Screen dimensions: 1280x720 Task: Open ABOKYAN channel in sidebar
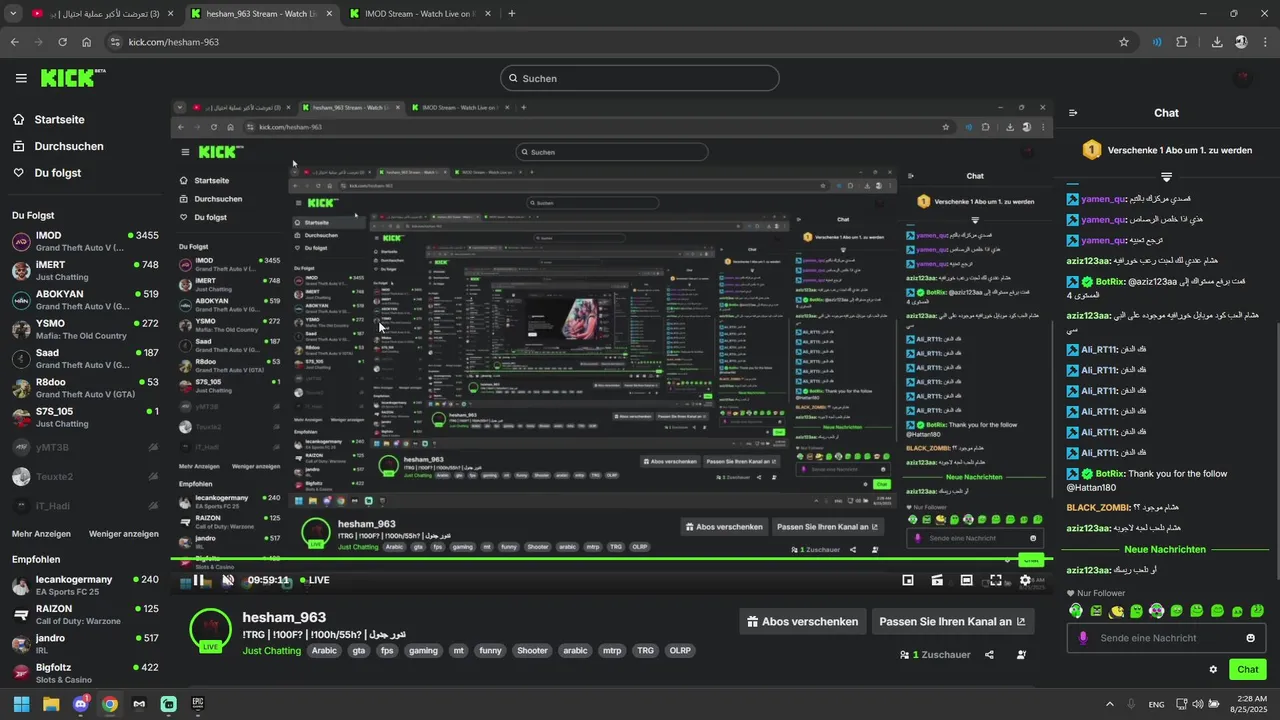tap(85, 300)
